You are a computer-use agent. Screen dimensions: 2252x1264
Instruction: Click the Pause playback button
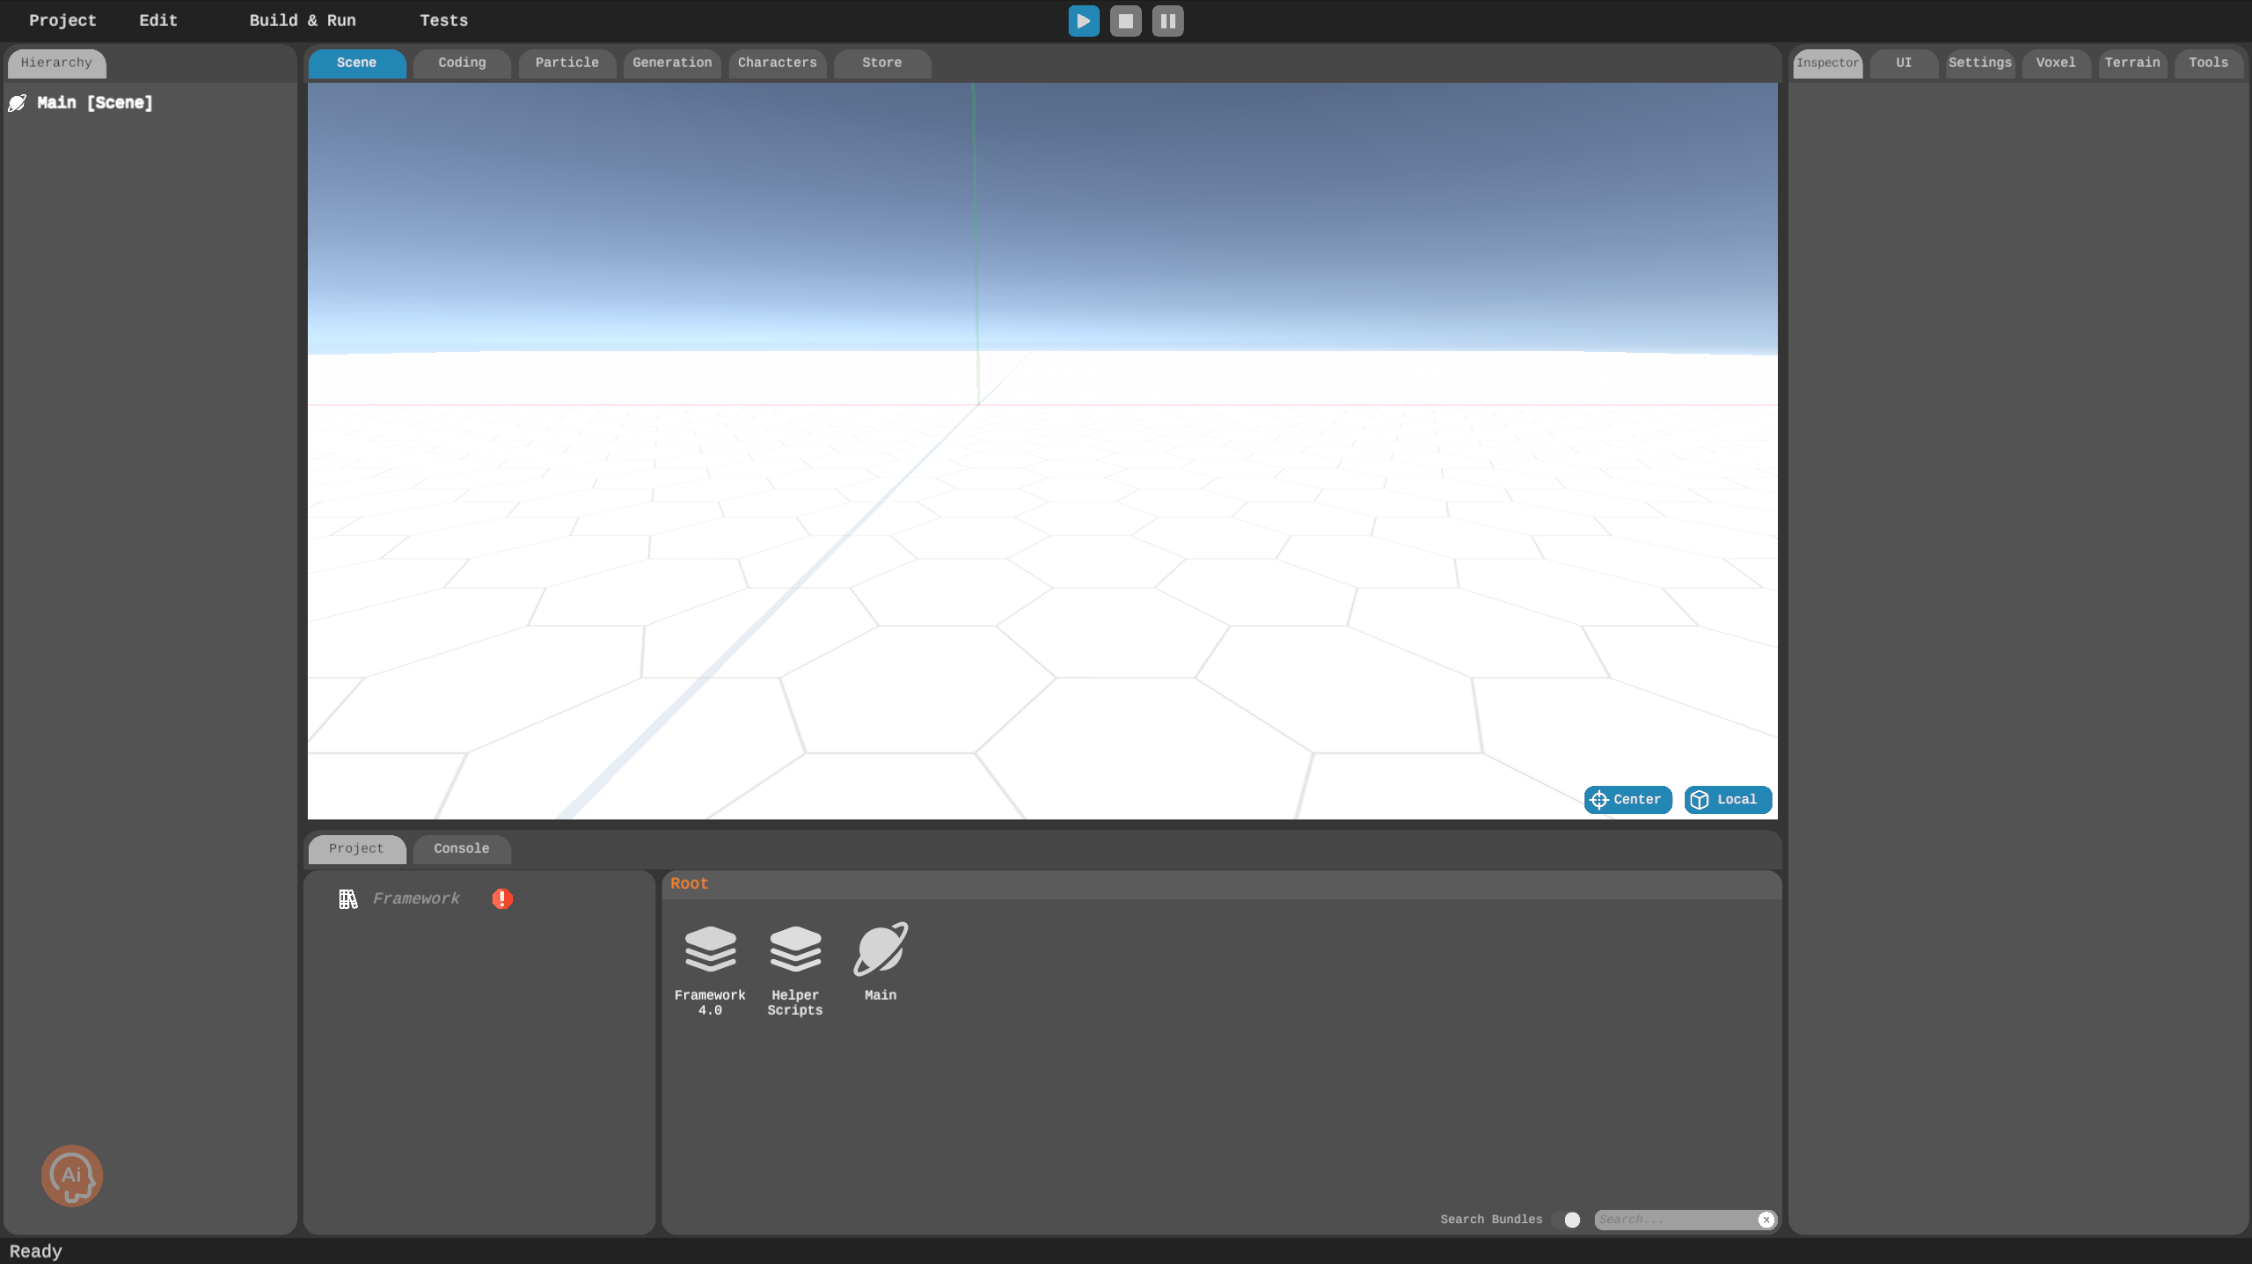(x=1167, y=21)
